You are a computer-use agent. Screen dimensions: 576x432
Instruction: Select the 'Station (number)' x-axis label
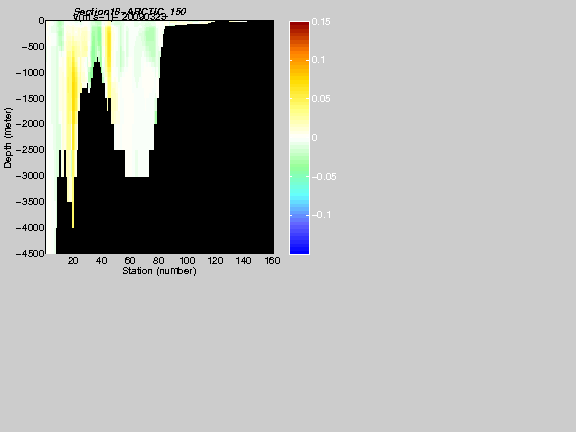point(159,271)
